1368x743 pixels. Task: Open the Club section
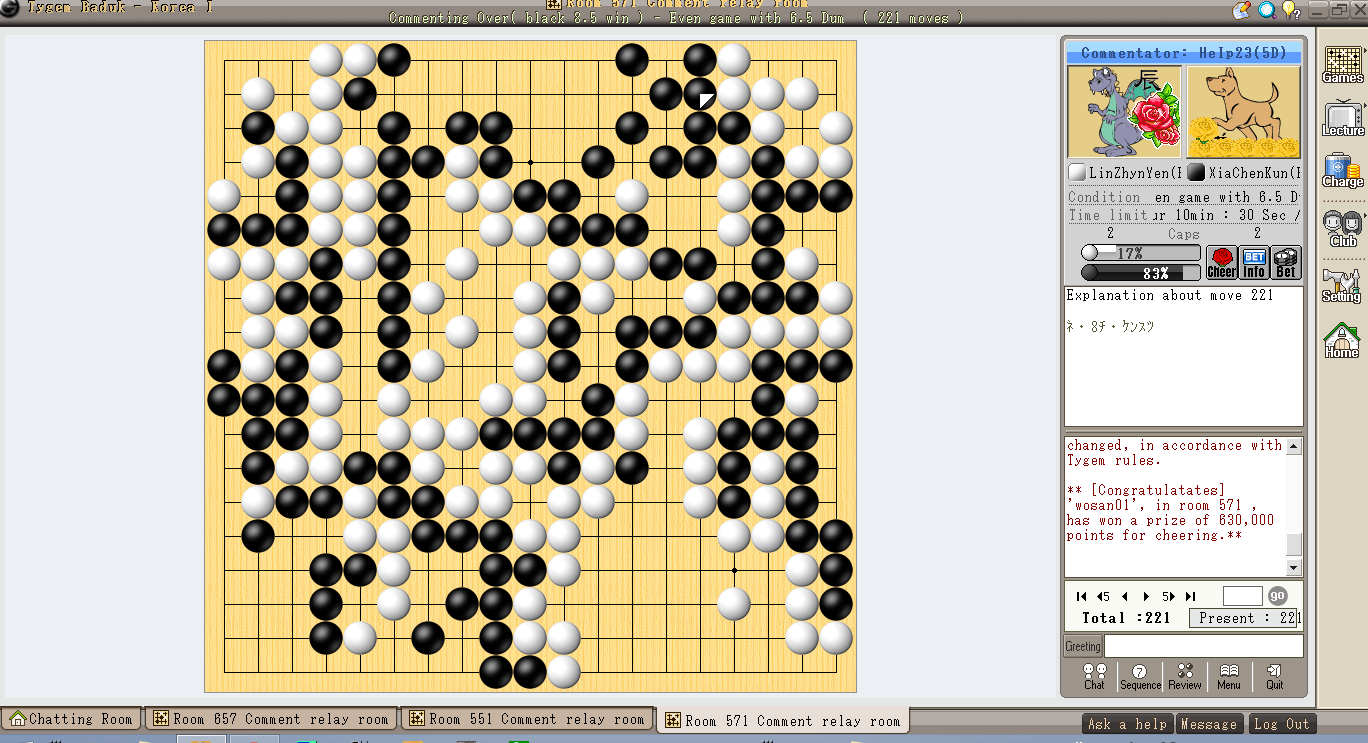click(x=1342, y=229)
